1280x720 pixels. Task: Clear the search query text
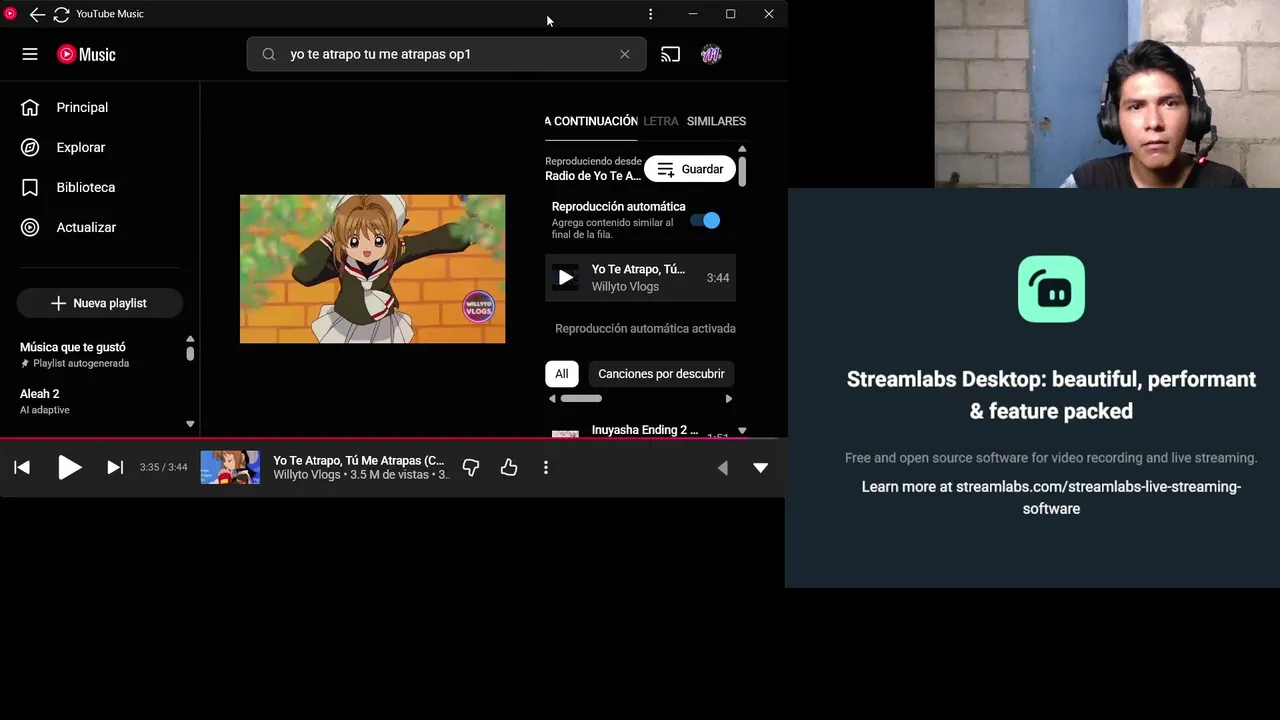625,54
